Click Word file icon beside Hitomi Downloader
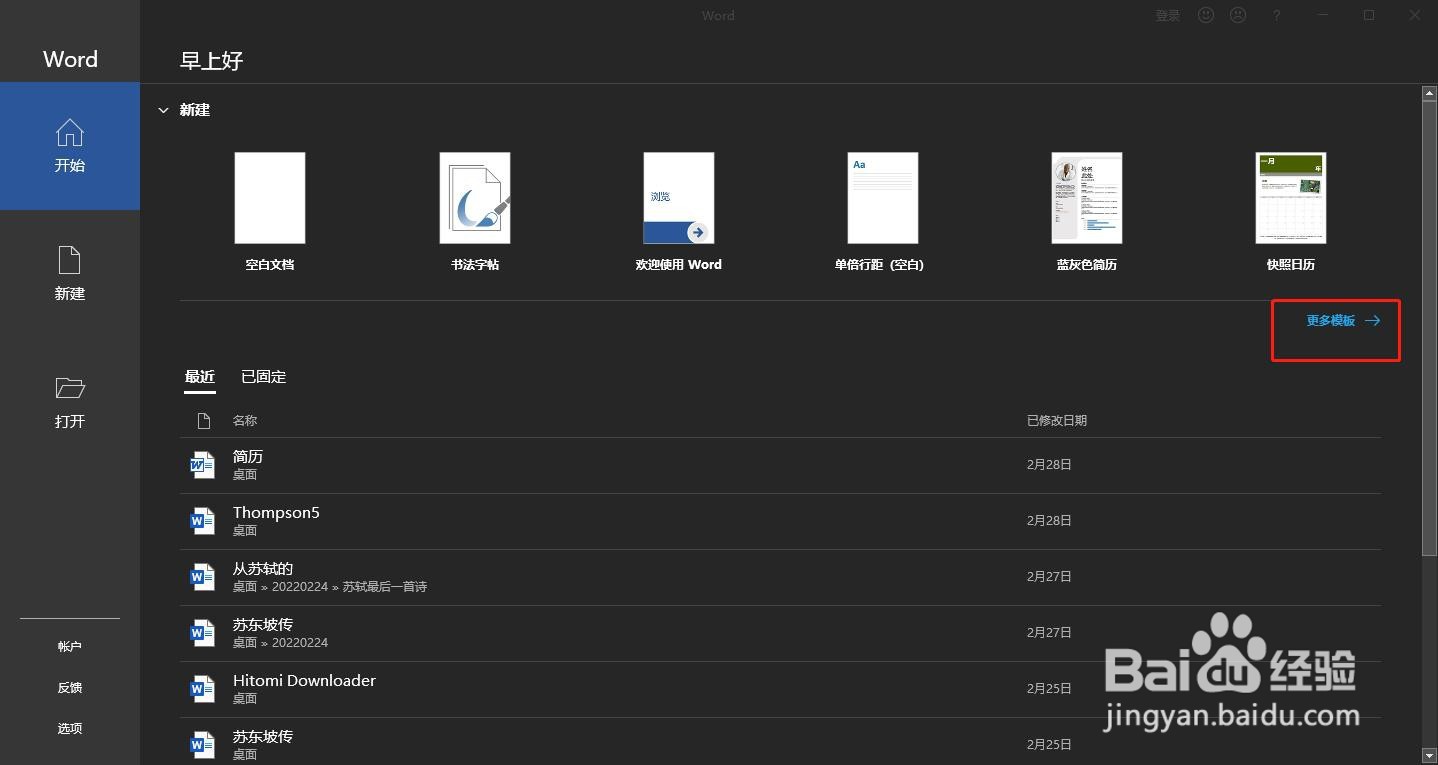 (x=203, y=689)
